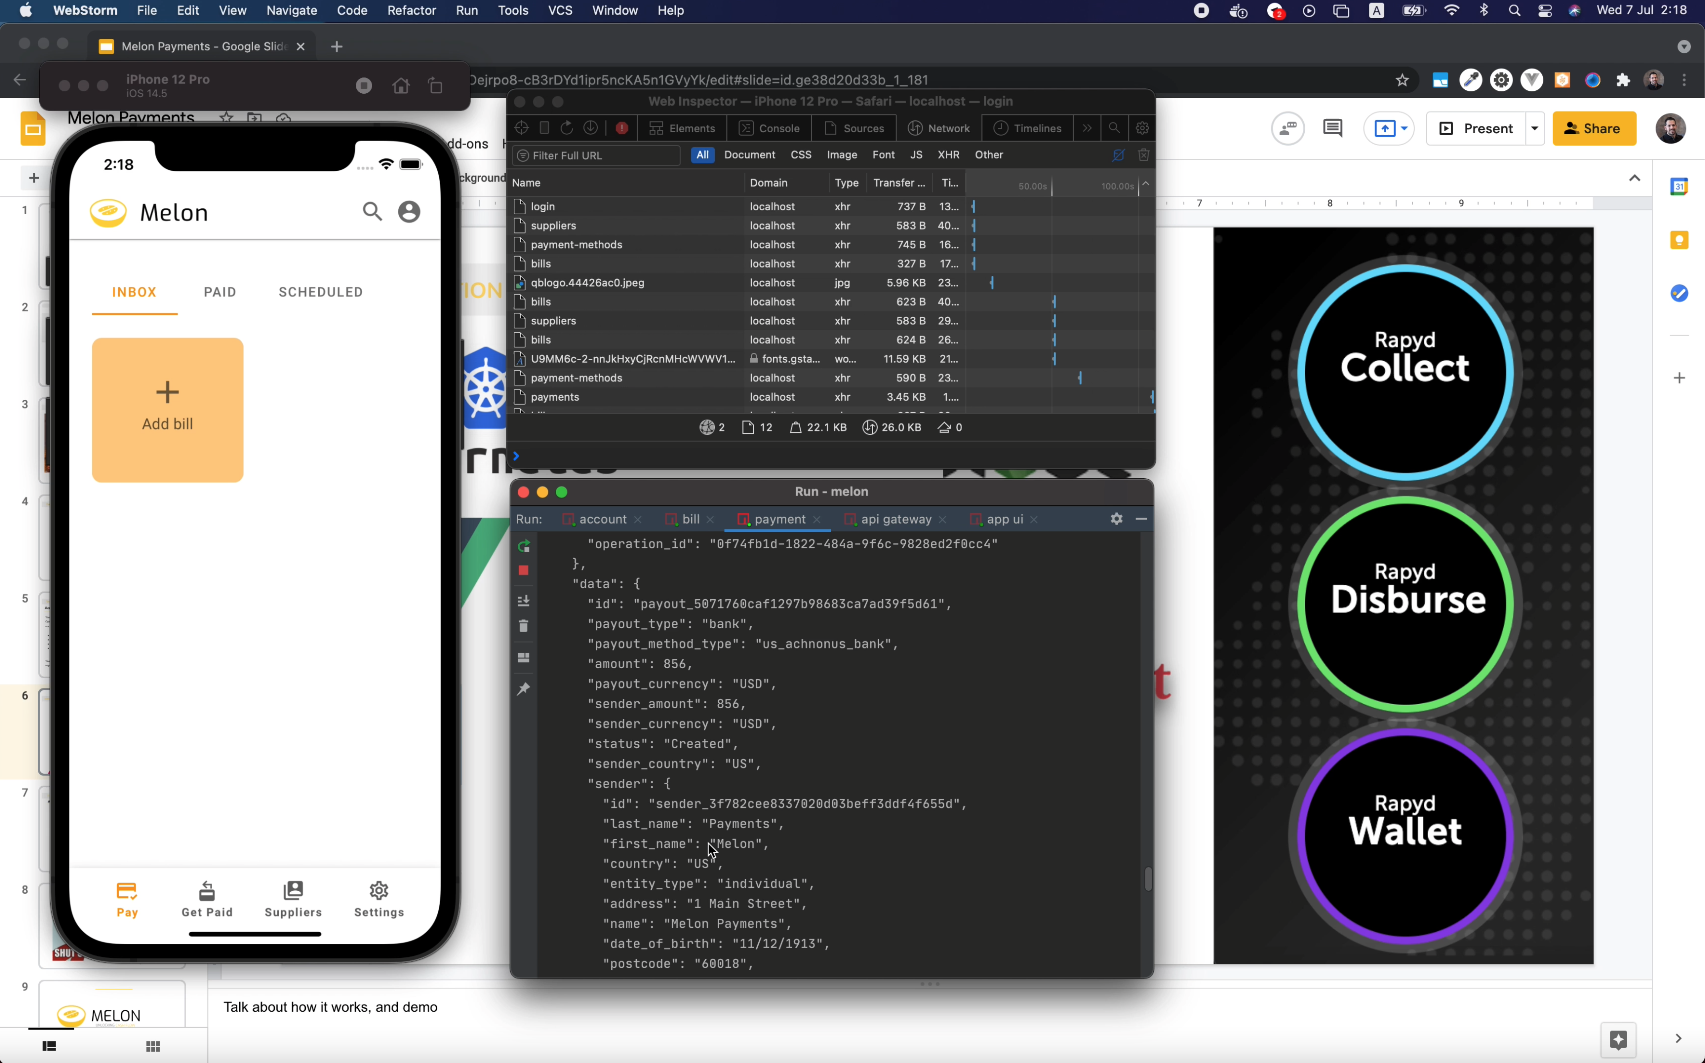The width and height of the screenshot is (1705, 1063).
Task: Filter network requests by Other
Action: point(989,155)
